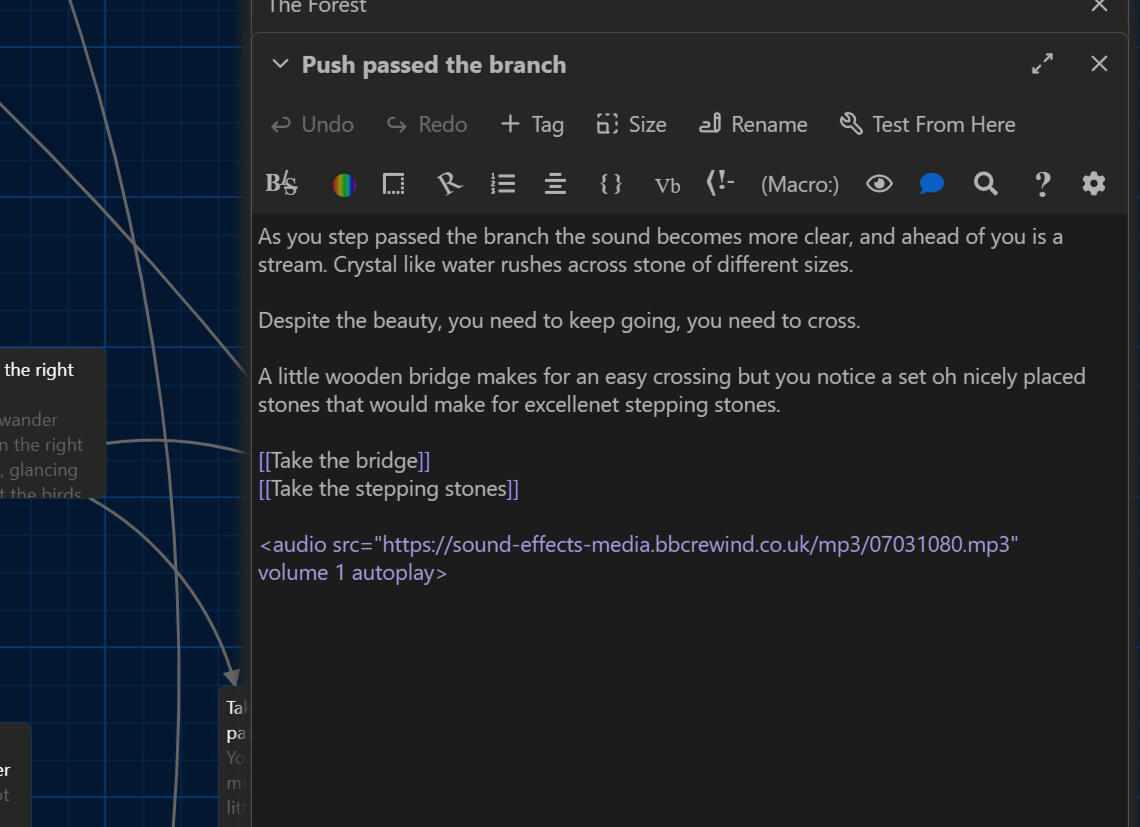Image resolution: width=1140 pixels, height=827 pixels.
Task: Click the Test From Here button
Action: (927, 124)
